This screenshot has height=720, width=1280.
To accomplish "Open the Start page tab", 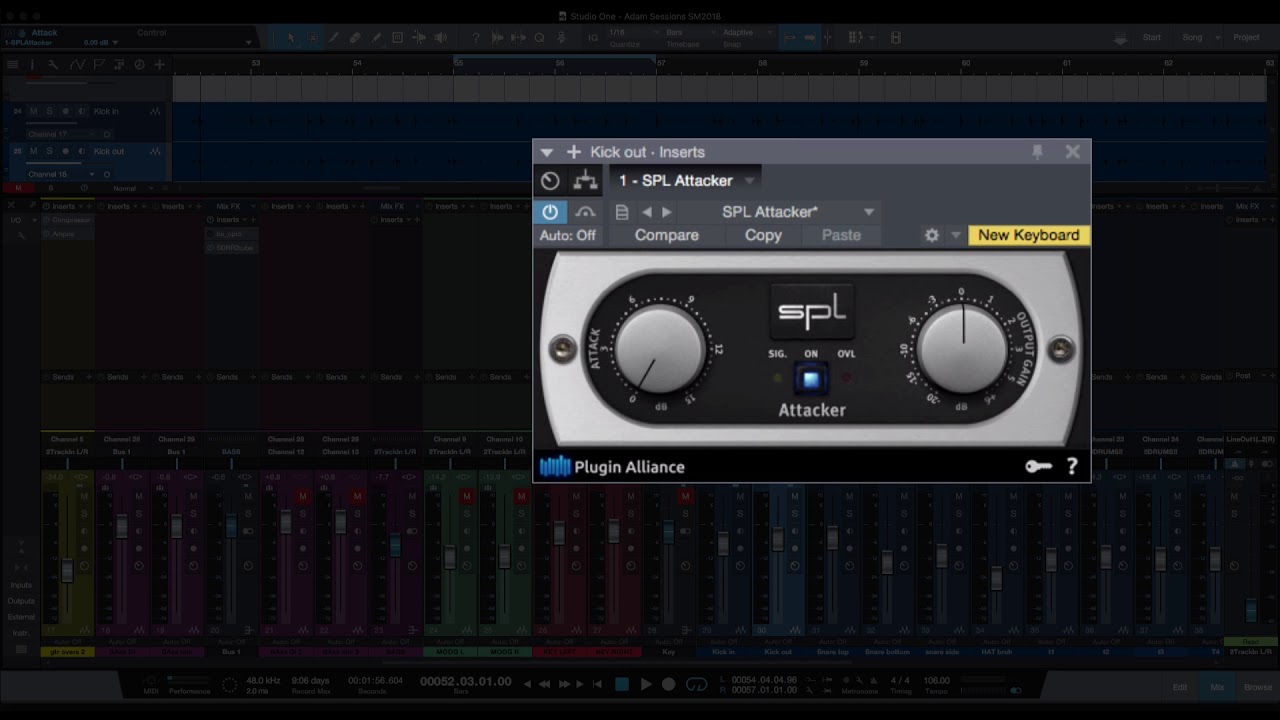I will click(x=1152, y=38).
